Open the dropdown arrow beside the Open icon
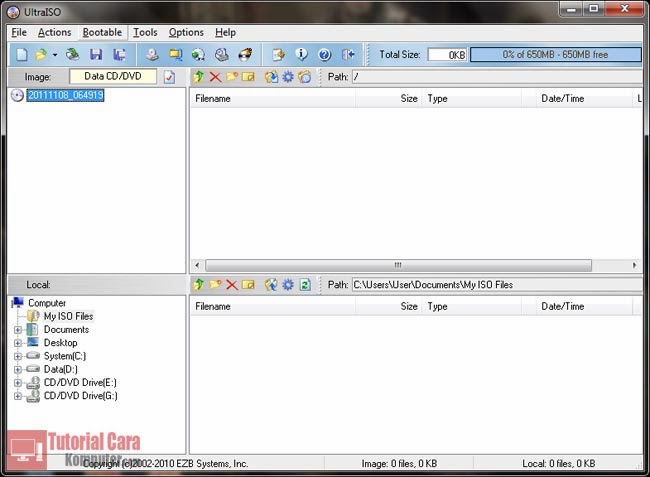 55,55
